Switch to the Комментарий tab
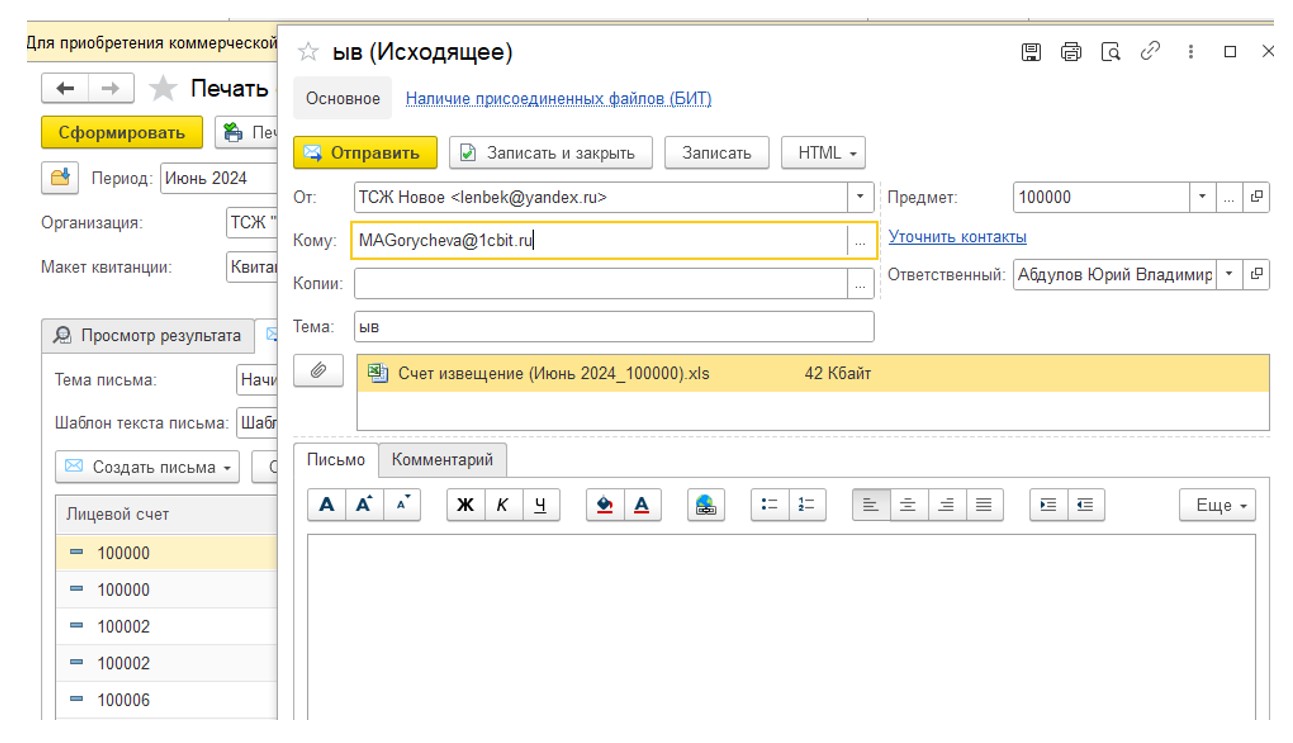The width and height of the screenshot is (1293, 743). [443, 460]
